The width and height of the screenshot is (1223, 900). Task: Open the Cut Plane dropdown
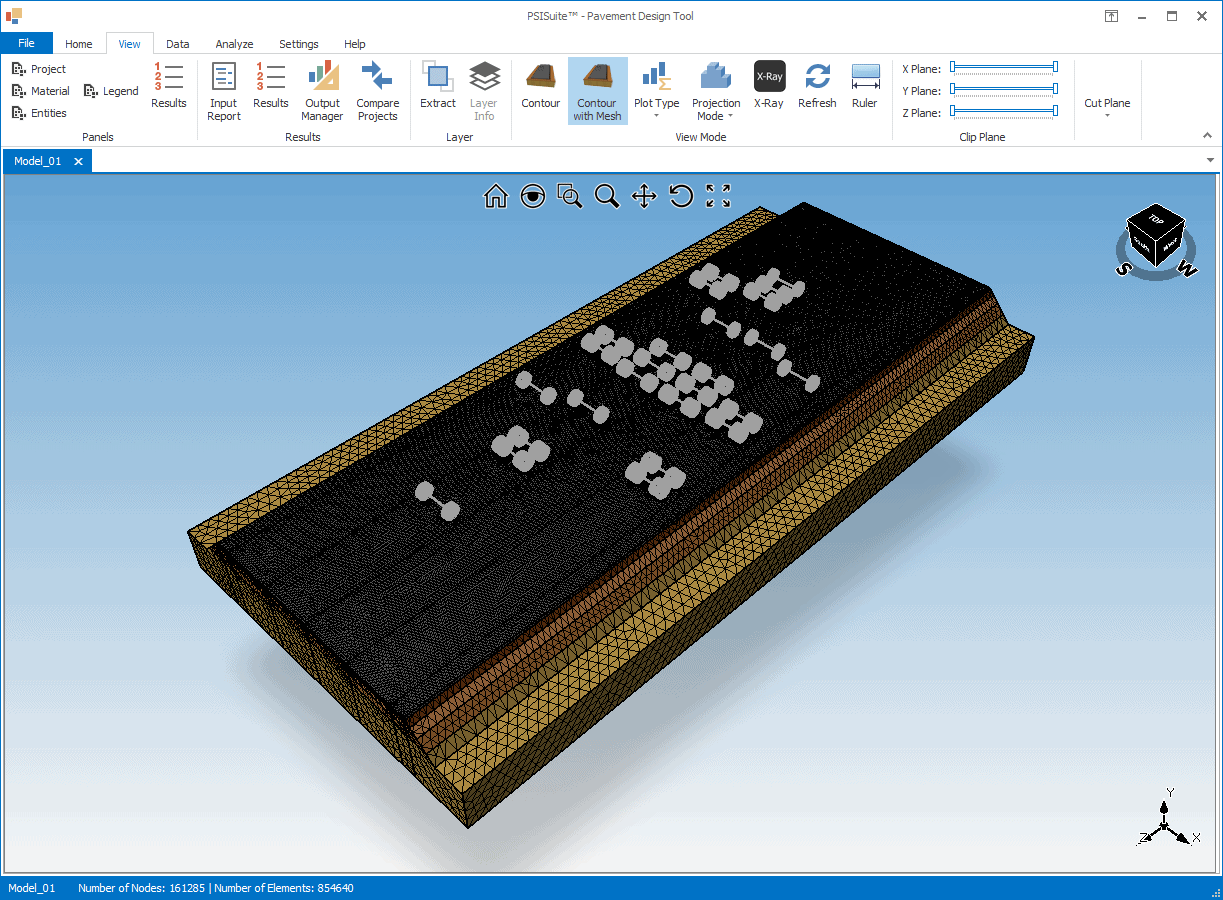(x=1108, y=108)
